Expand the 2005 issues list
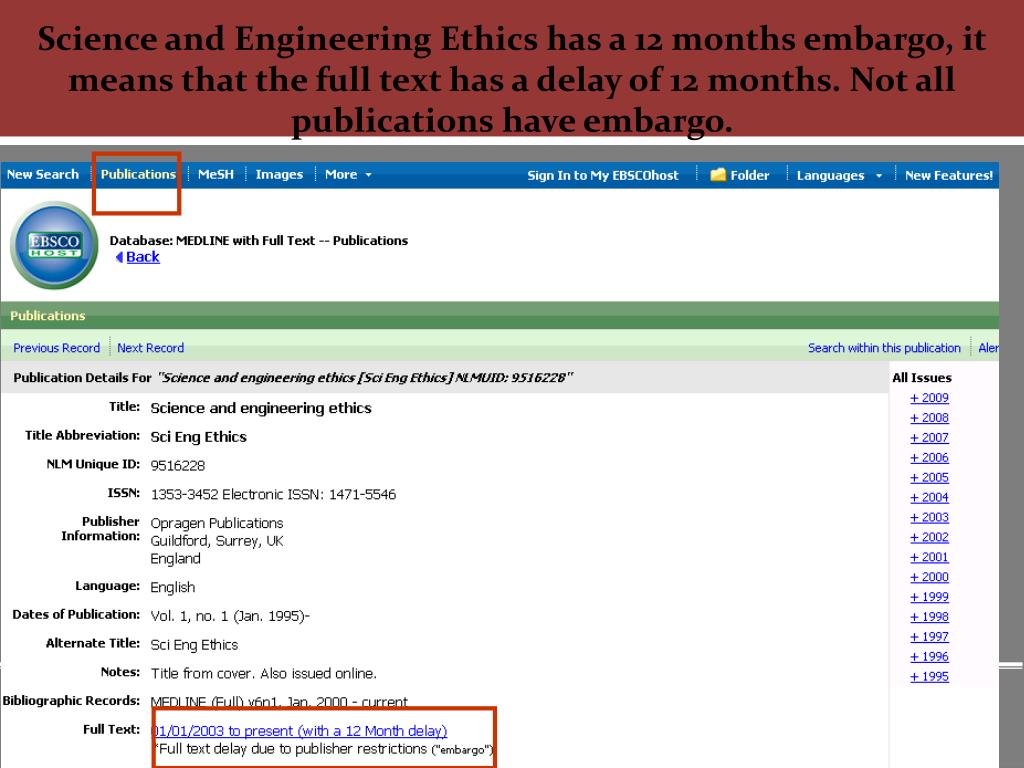1024x768 pixels. (x=929, y=477)
